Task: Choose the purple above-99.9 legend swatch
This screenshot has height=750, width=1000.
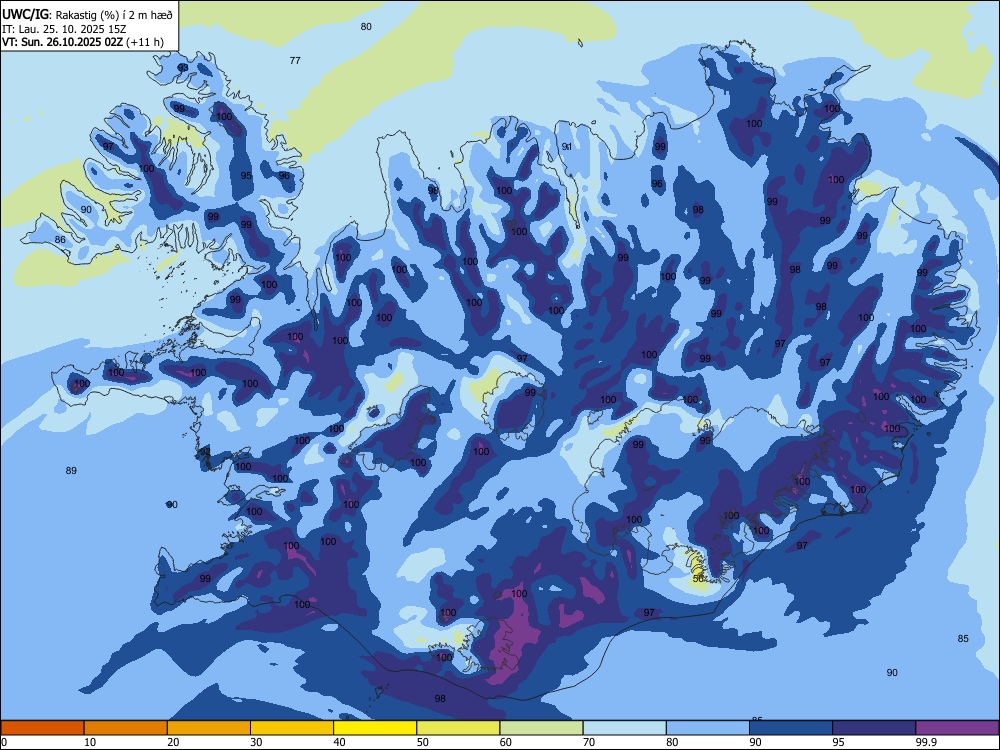Action: coord(957,728)
